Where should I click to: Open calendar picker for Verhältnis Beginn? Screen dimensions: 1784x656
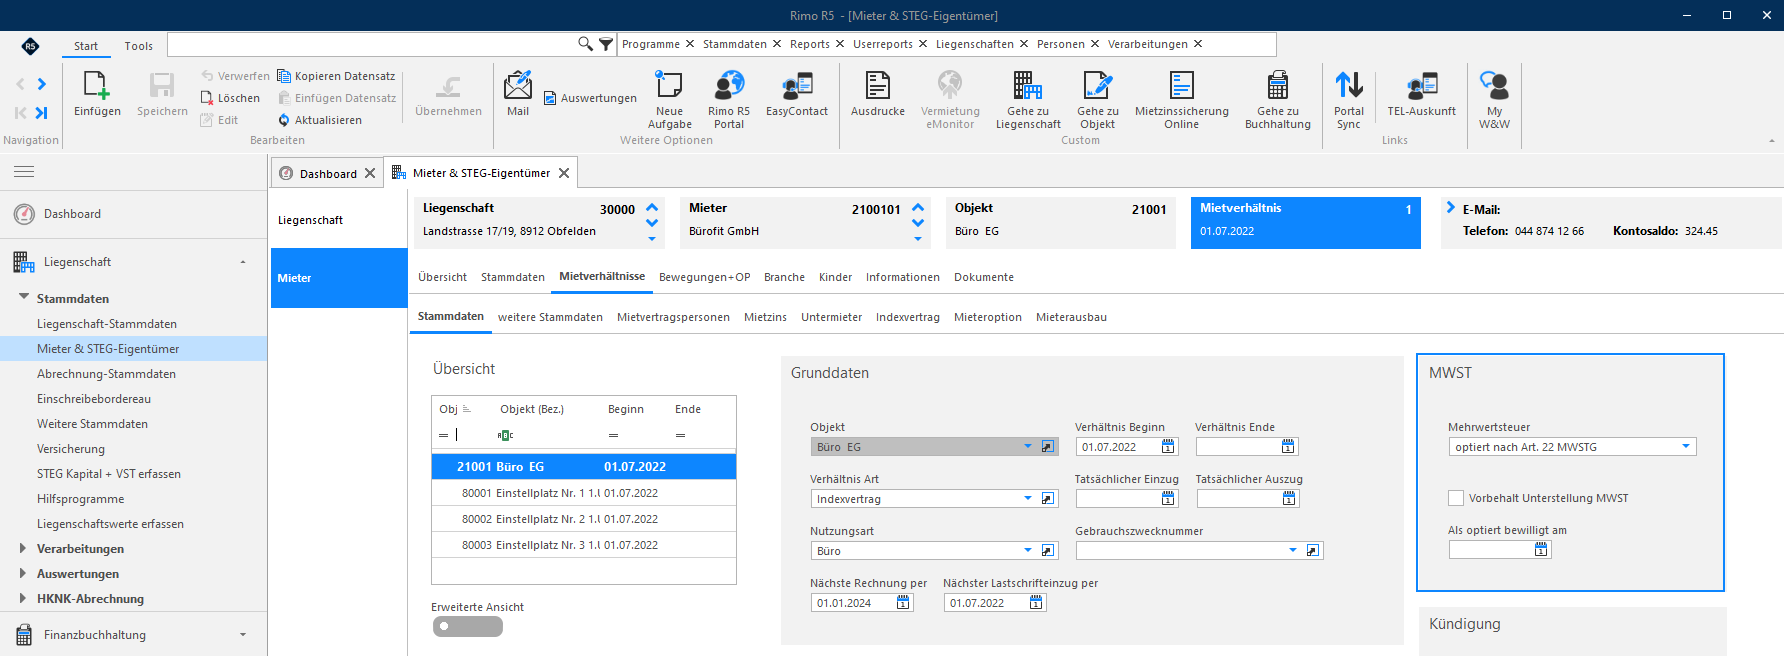pyautogui.click(x=1168, y=447)
